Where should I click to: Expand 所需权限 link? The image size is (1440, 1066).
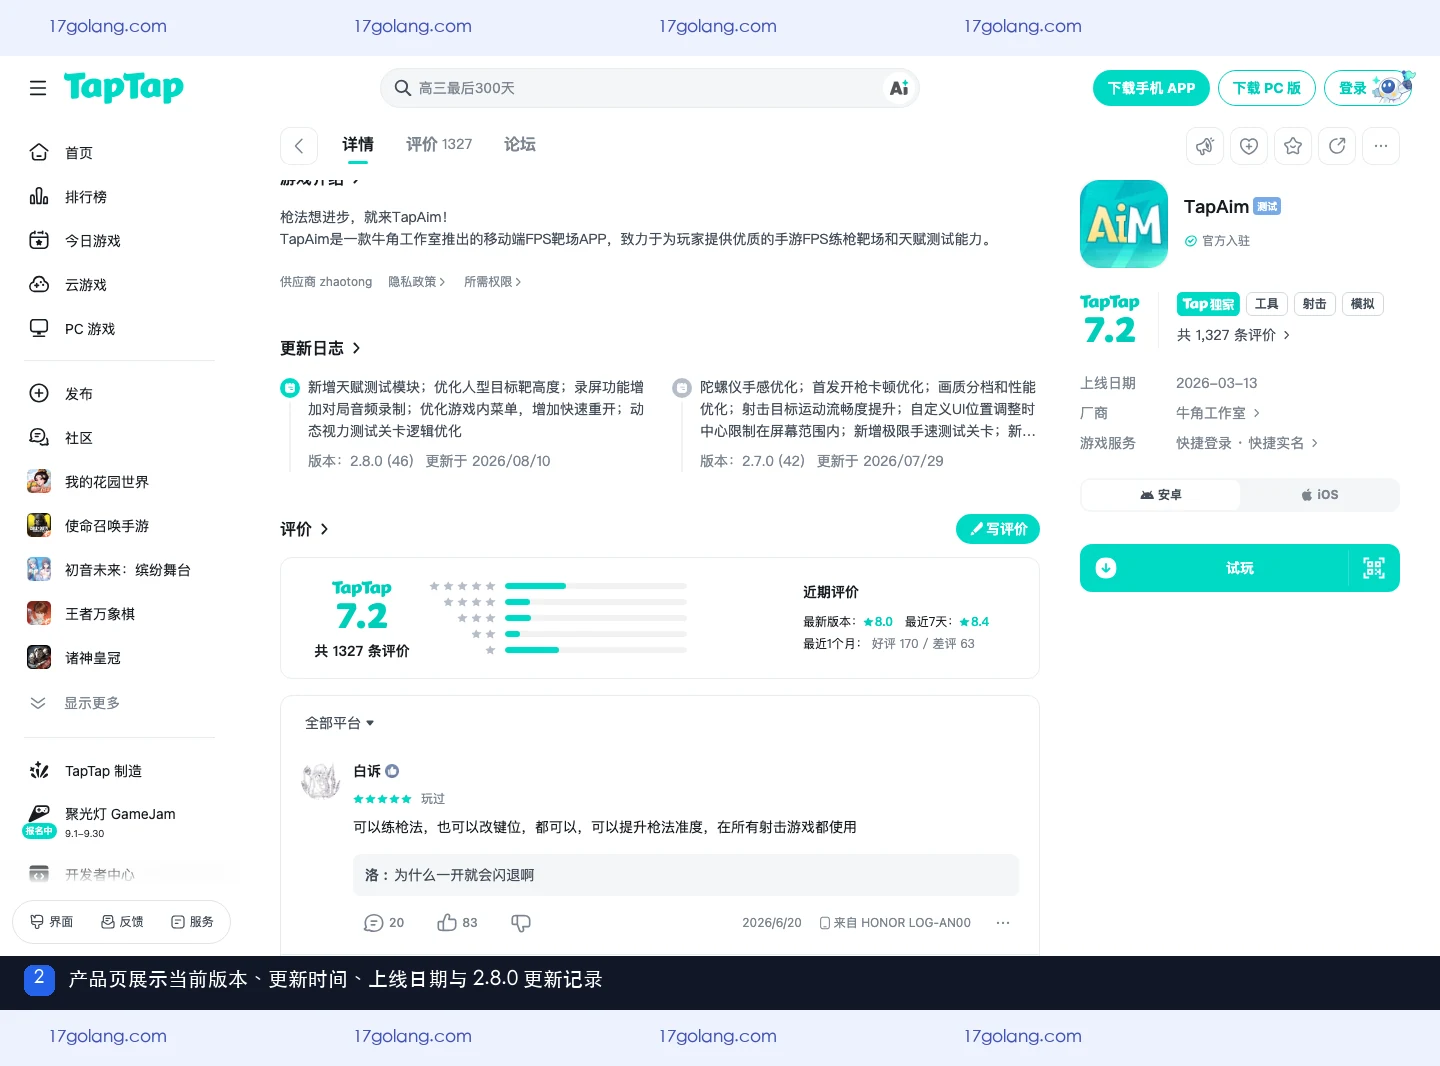[493, 282]
